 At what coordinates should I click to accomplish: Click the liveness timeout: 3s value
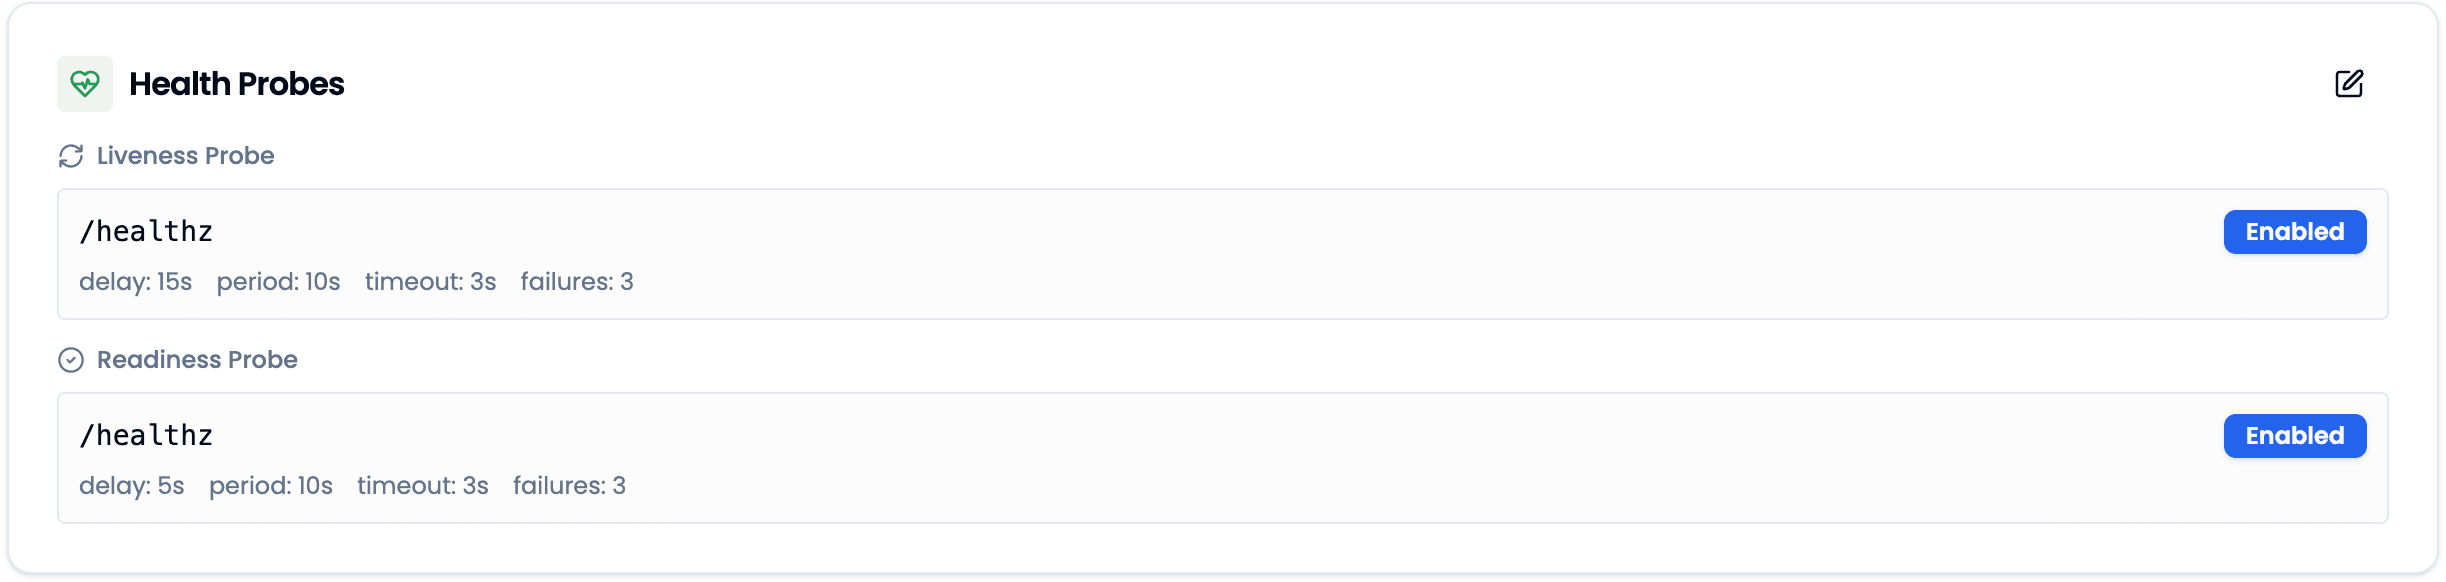430,282
